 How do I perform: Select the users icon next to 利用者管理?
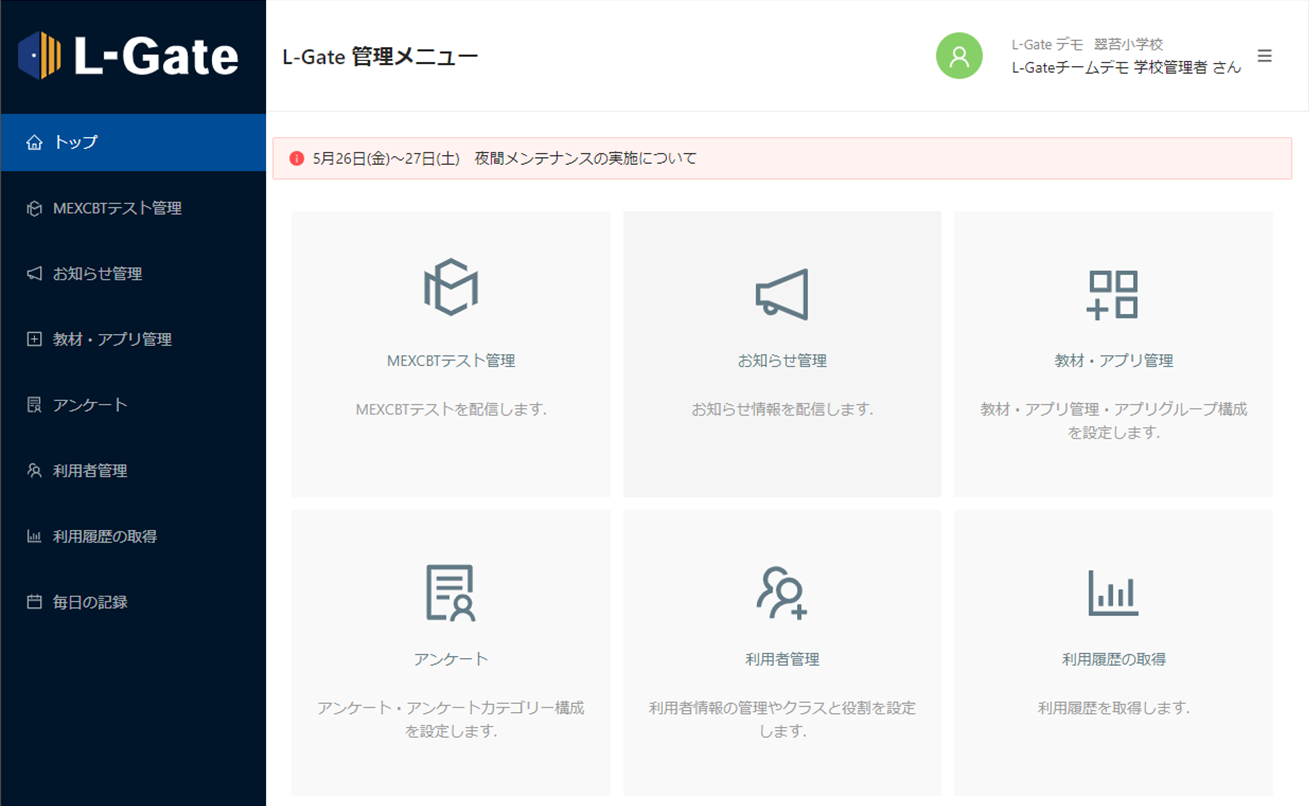coord(33,470)
